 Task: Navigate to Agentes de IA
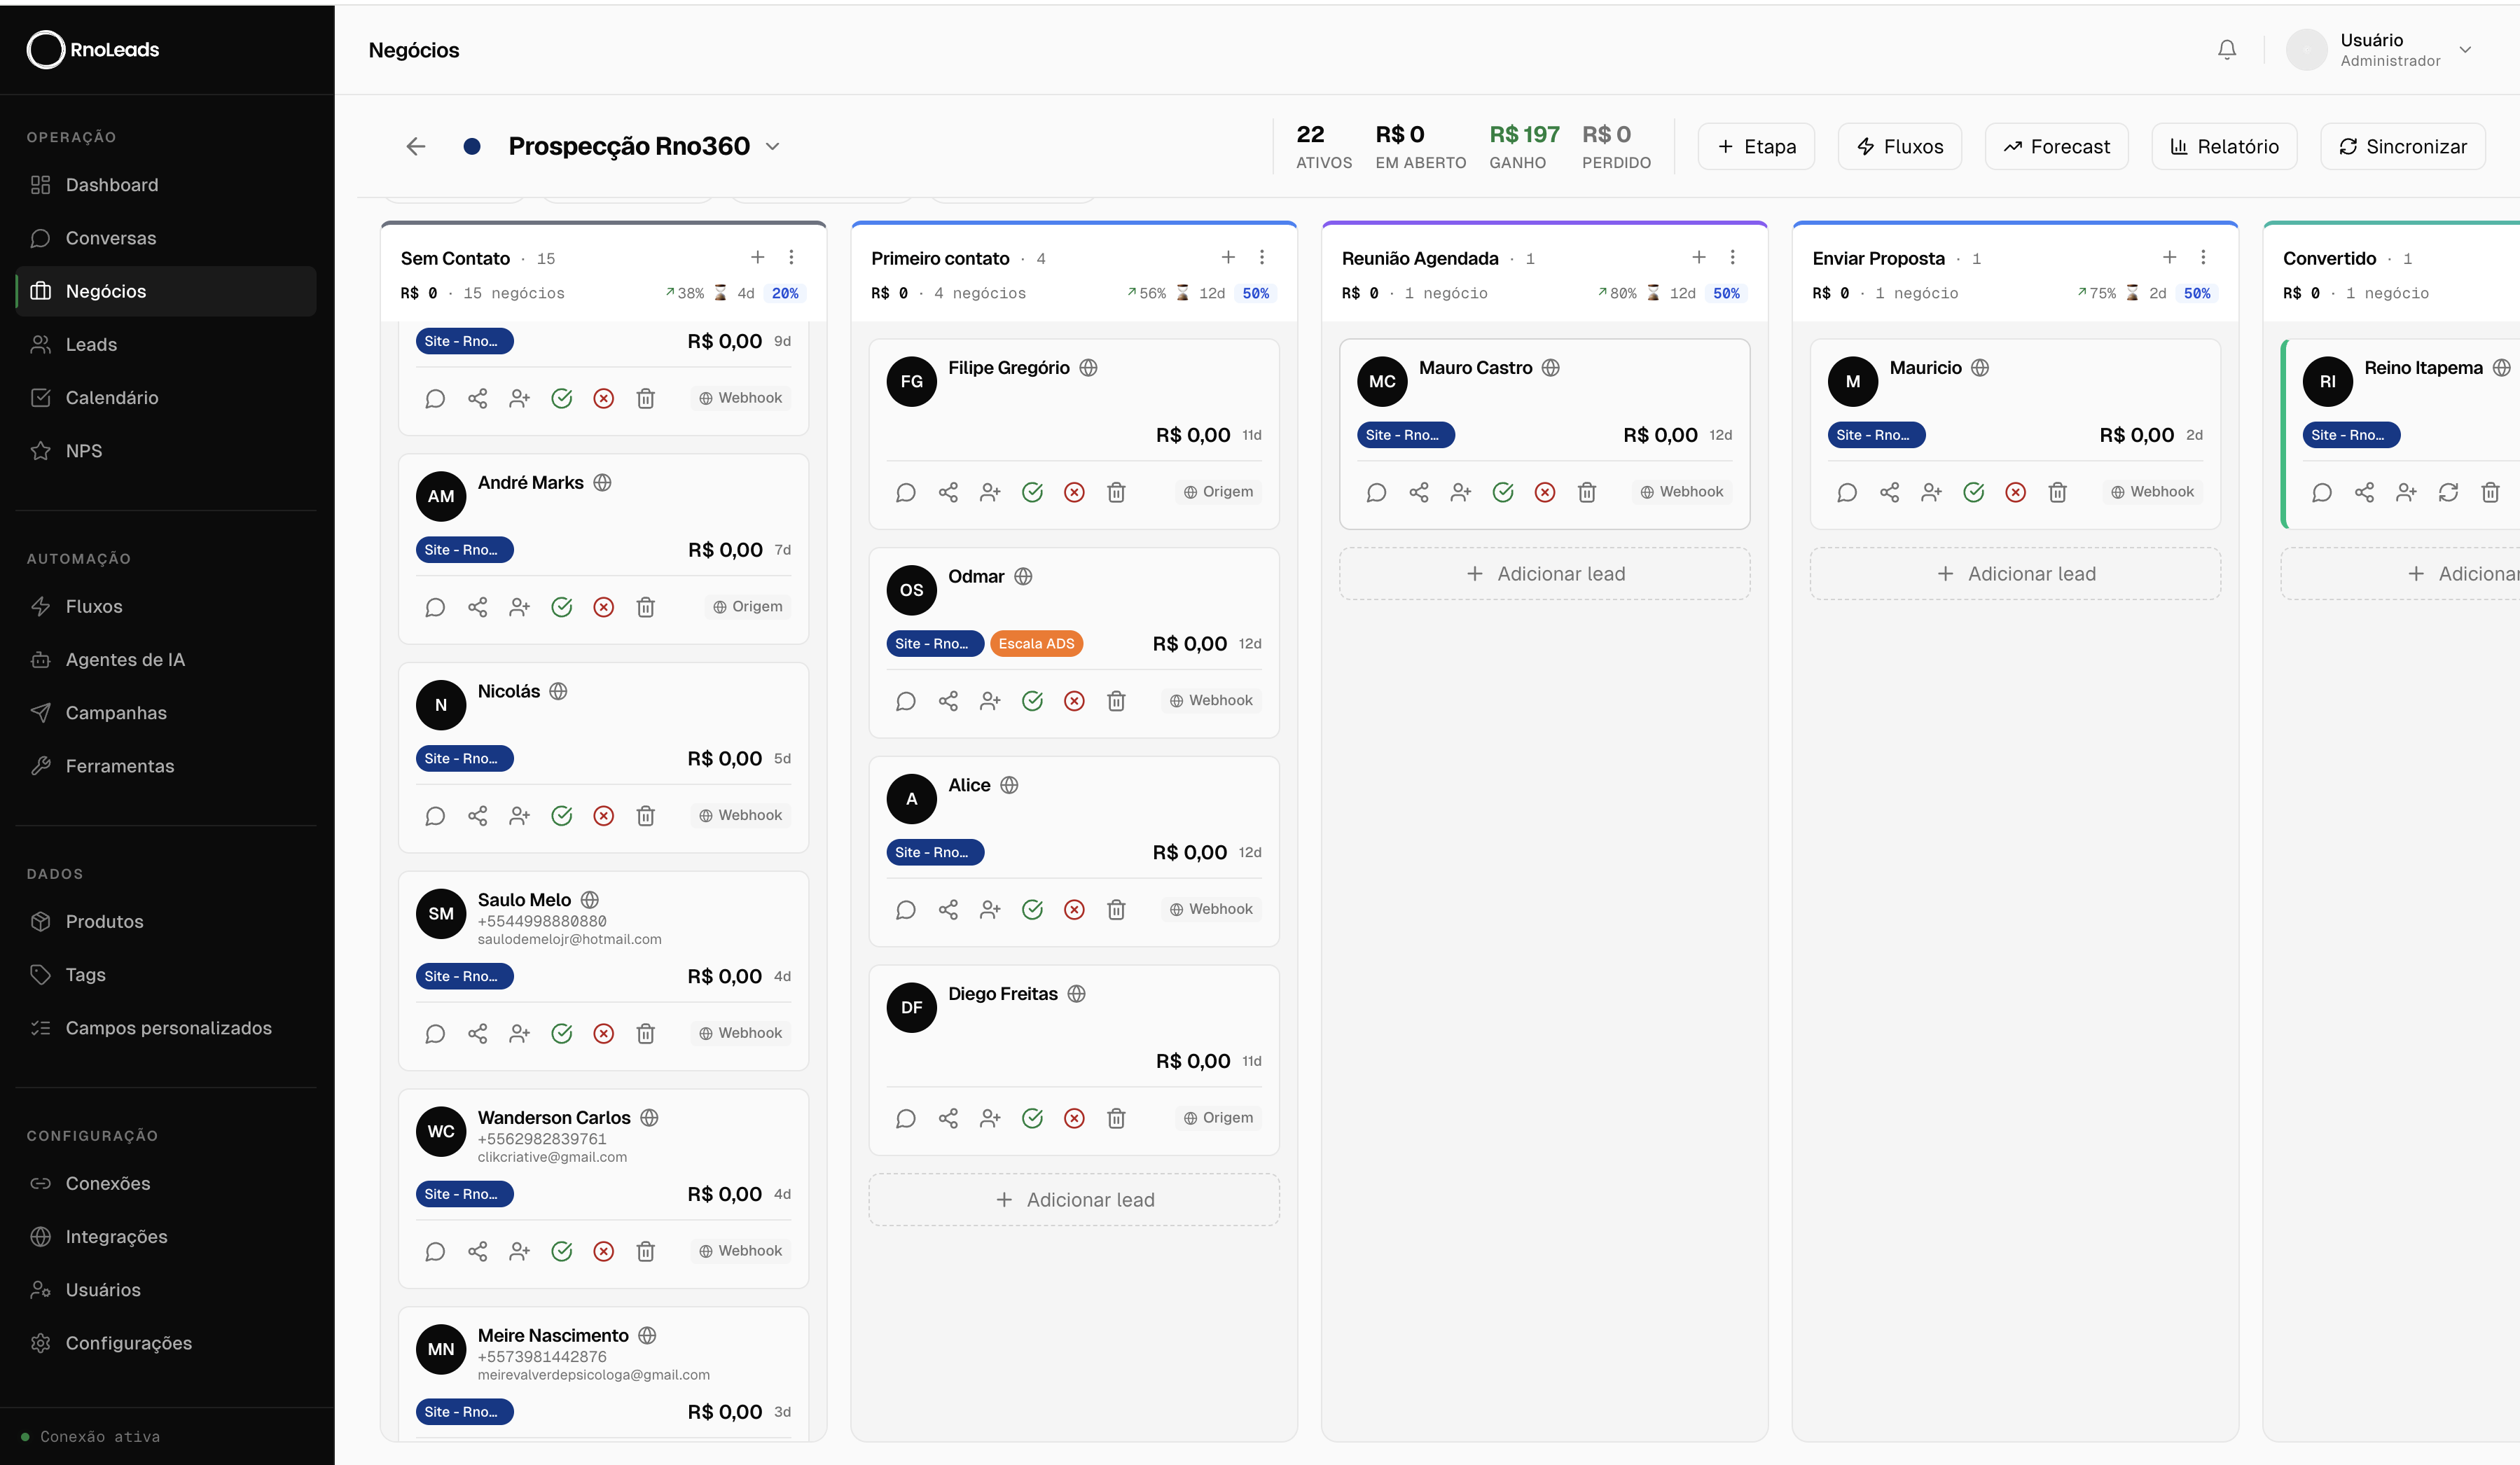click(x=166, y=659)
